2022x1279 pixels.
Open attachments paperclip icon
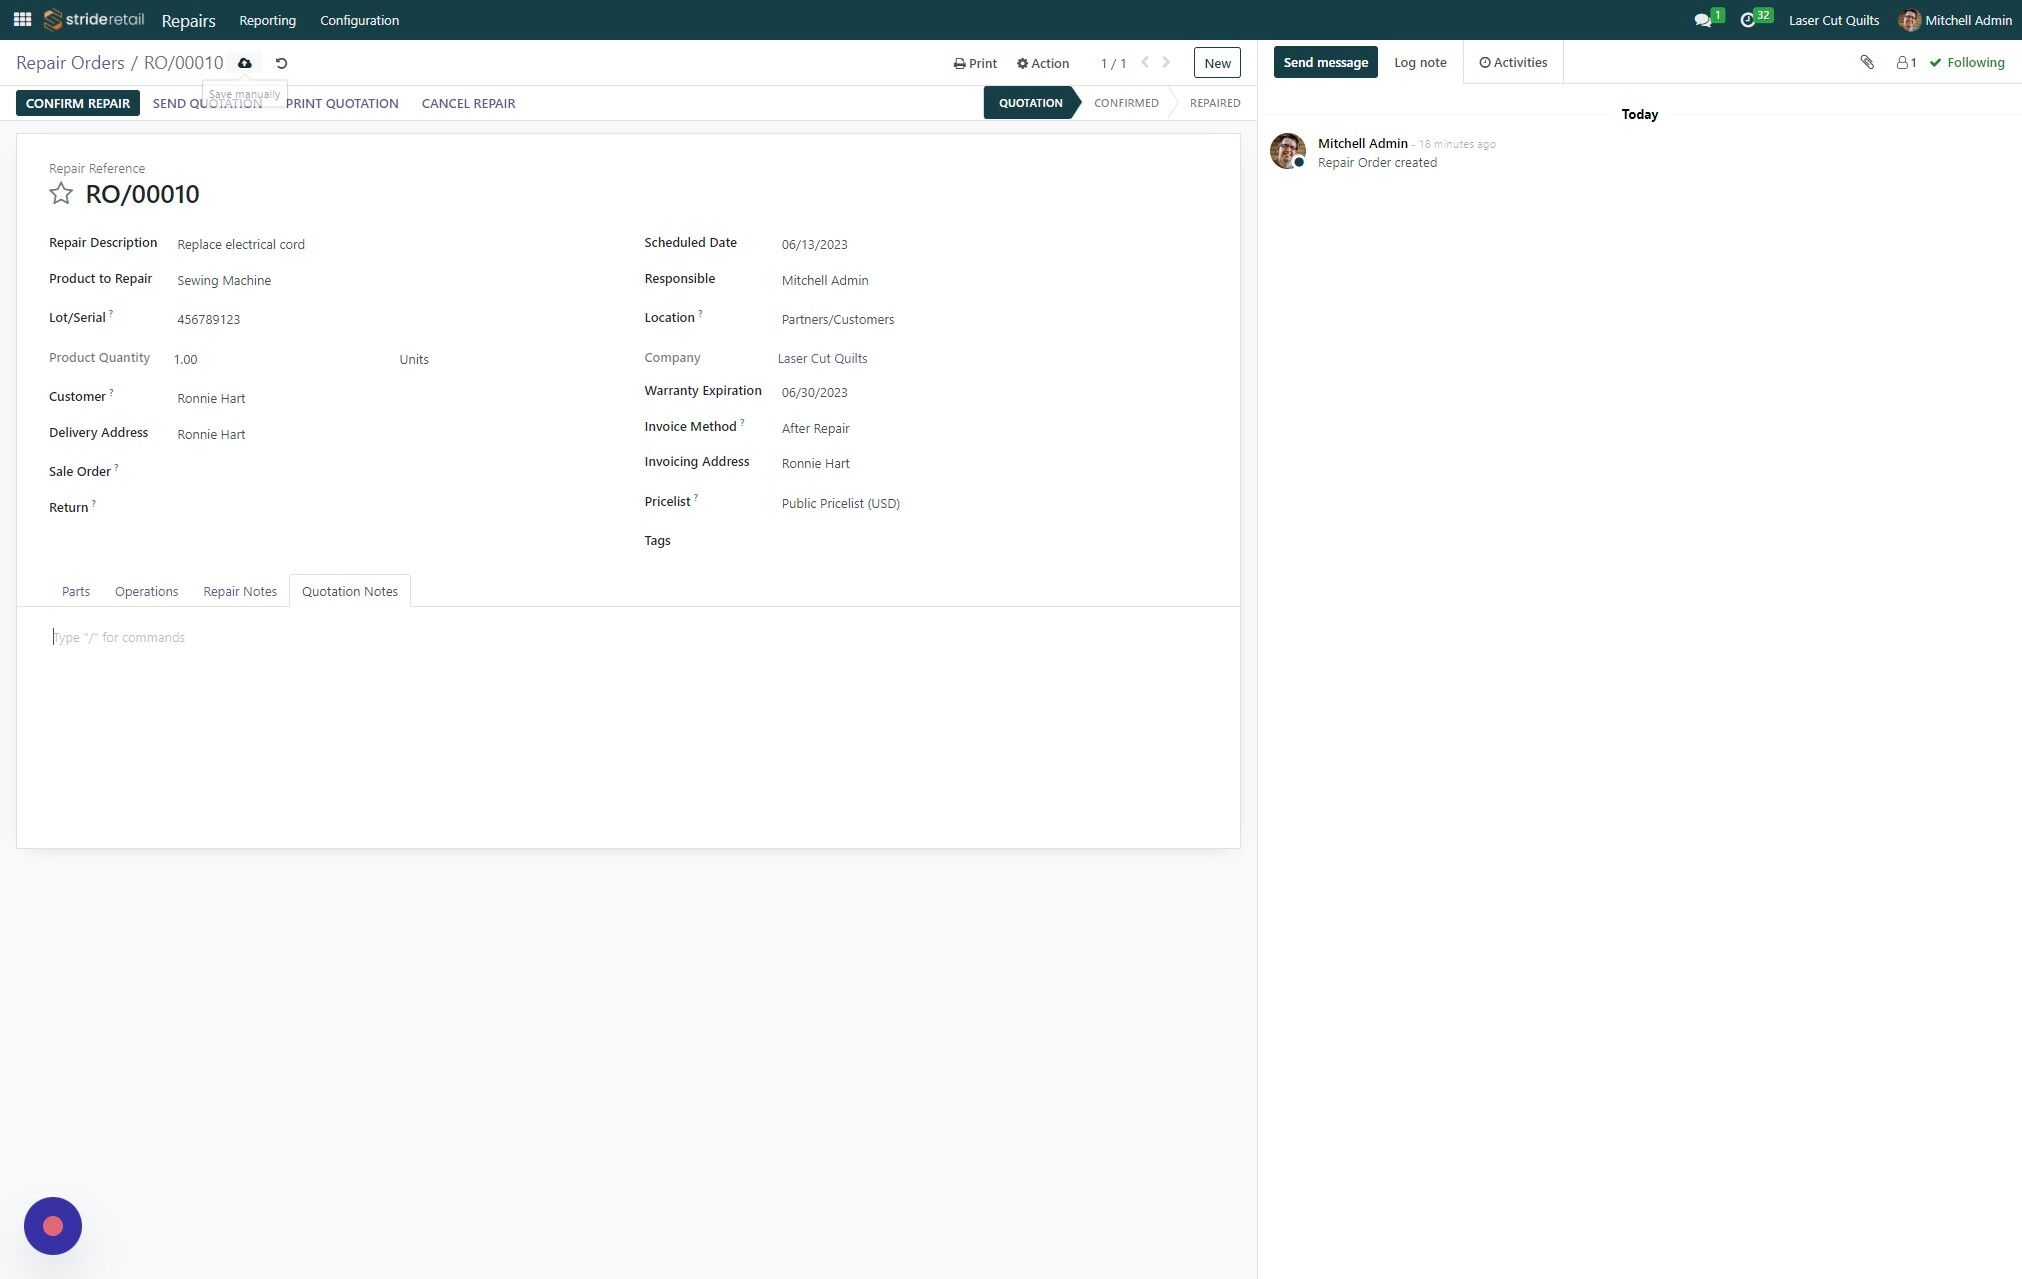pos(1867,62)
